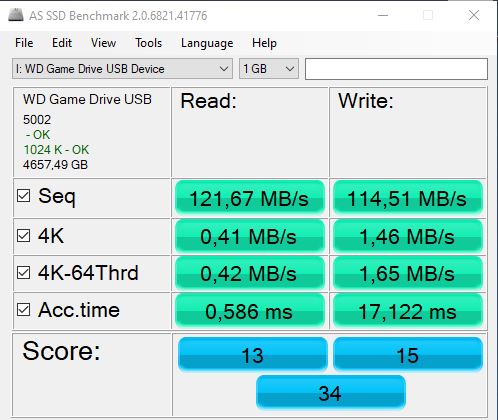Click the empty text field beside size dropdown

[396, 69]
